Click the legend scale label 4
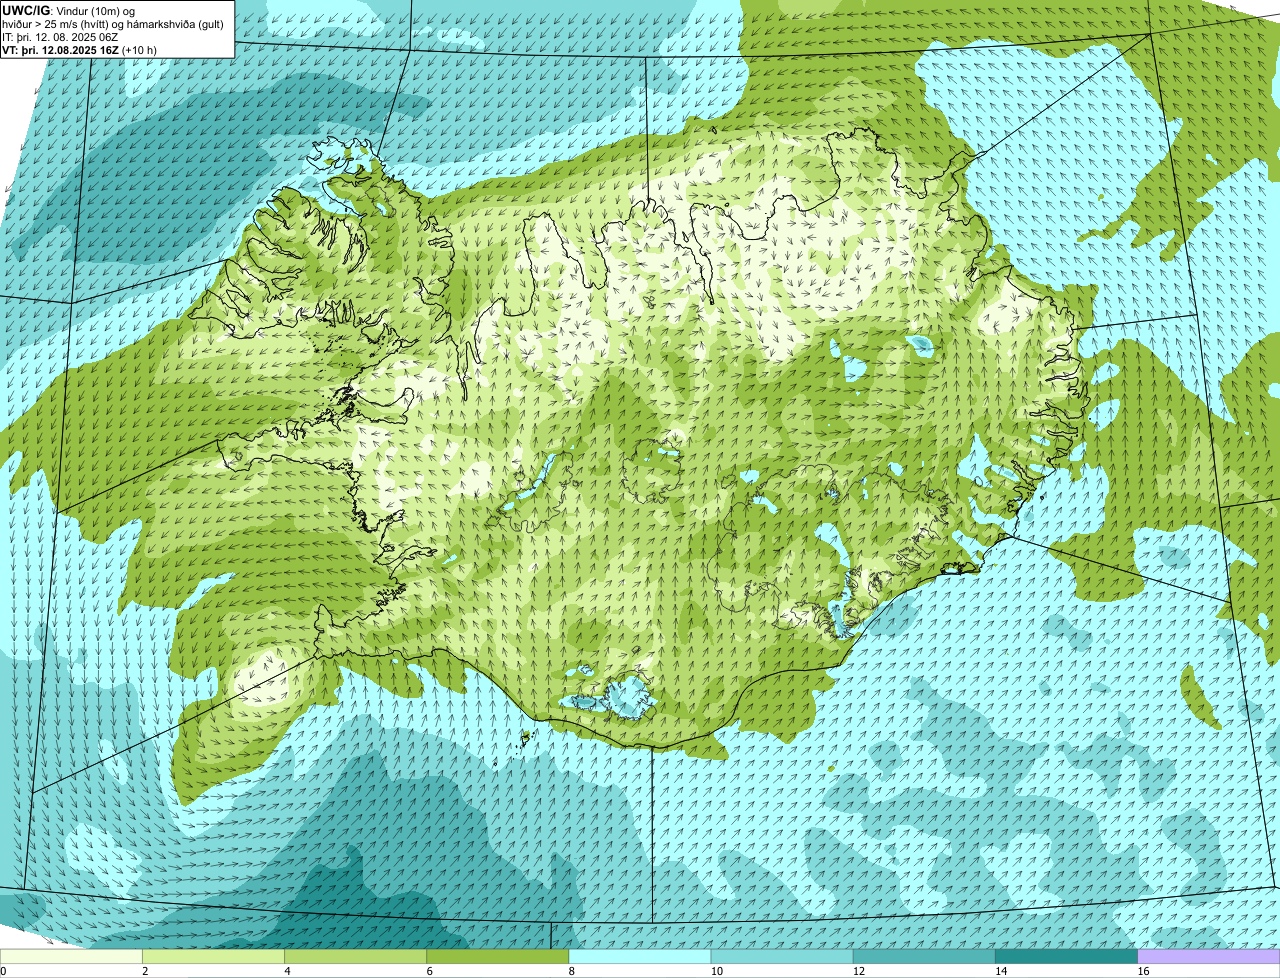The width and height of the screenshot is (1280, 978). click(287, 971)
